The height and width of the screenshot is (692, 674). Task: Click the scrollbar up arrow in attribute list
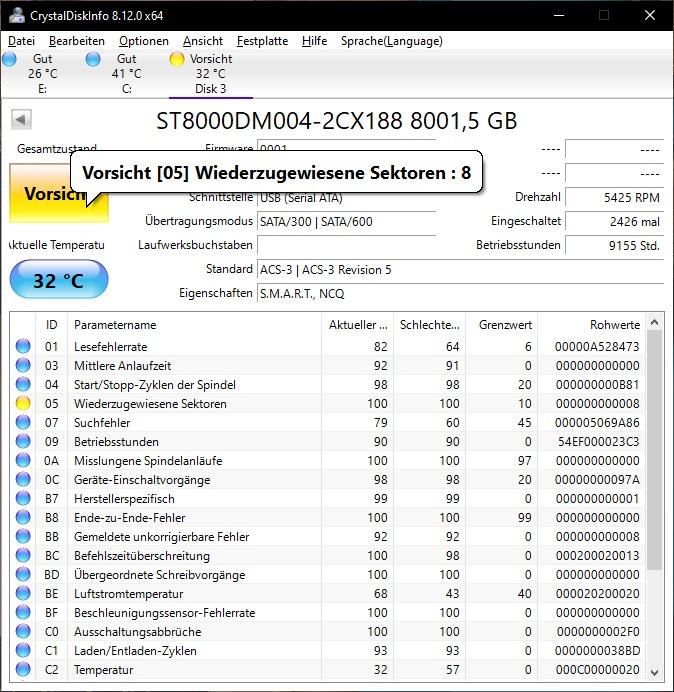[655, 323]
